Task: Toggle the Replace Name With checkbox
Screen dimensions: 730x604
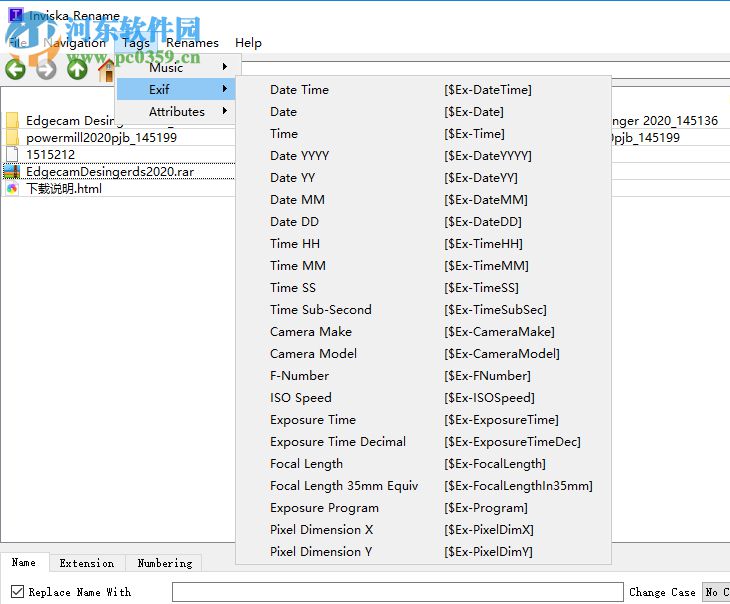Action: coord(17,592)
